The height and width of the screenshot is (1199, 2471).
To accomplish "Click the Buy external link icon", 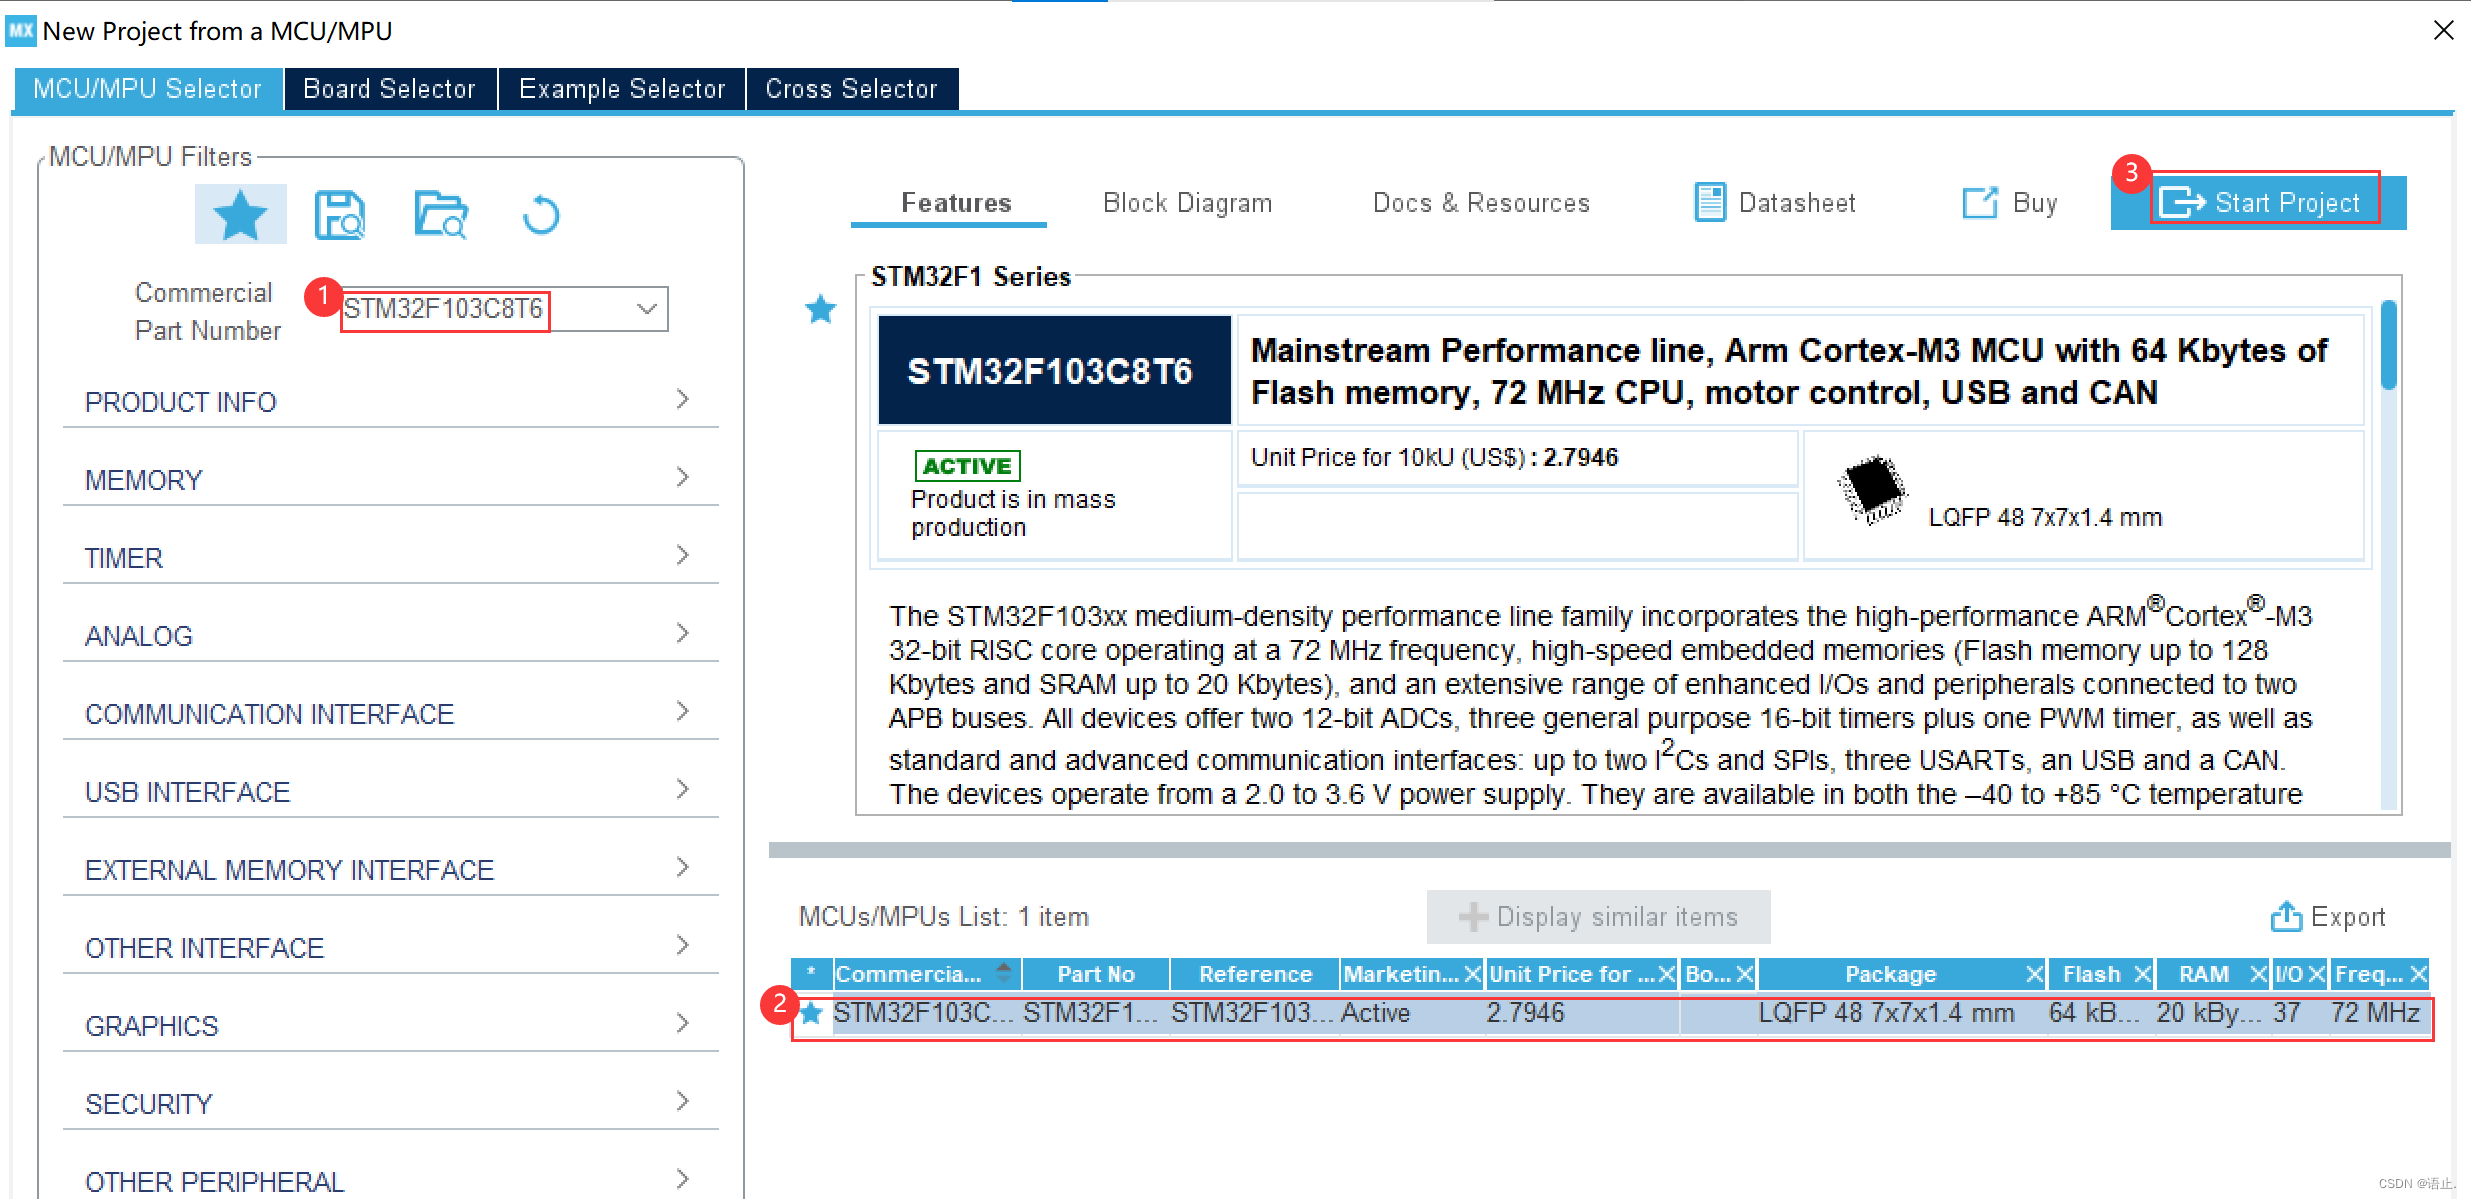I will (x=1980, y=203).
